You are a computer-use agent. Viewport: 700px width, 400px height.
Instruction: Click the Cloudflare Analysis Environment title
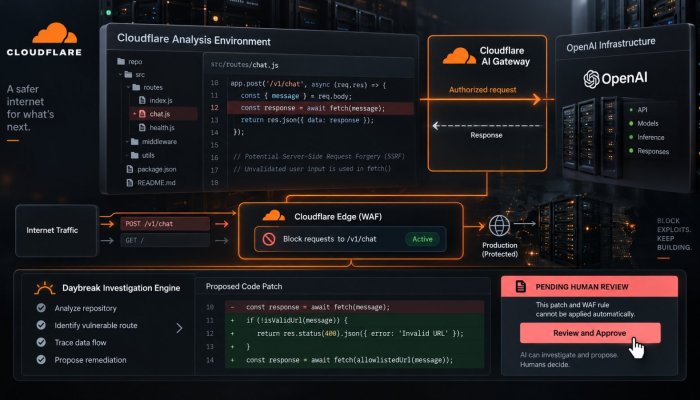tap(194, 40)
